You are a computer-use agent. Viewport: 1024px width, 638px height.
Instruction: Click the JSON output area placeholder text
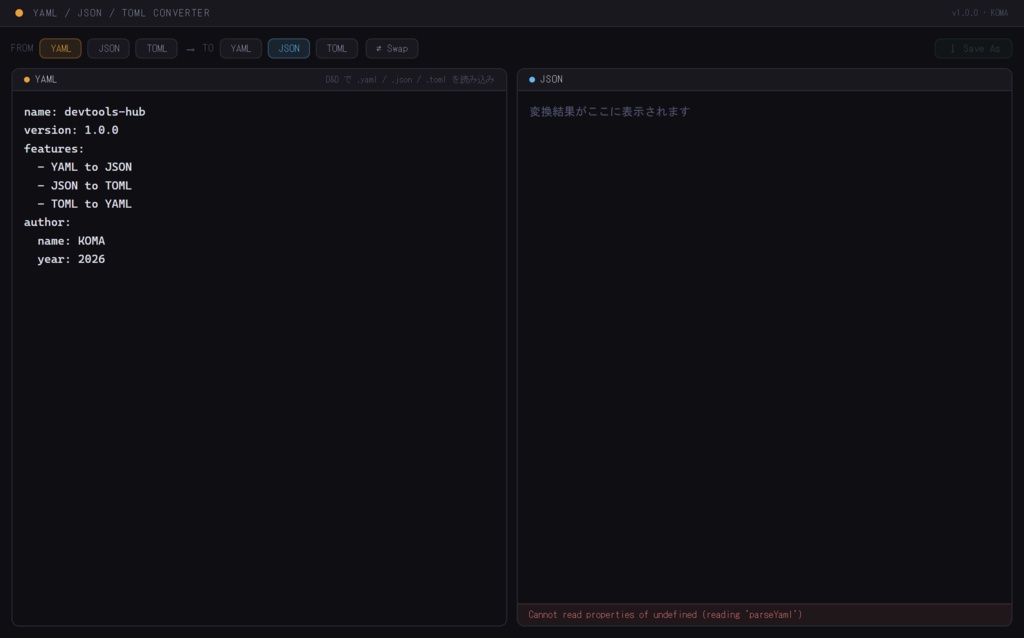[x=609, y=112]
